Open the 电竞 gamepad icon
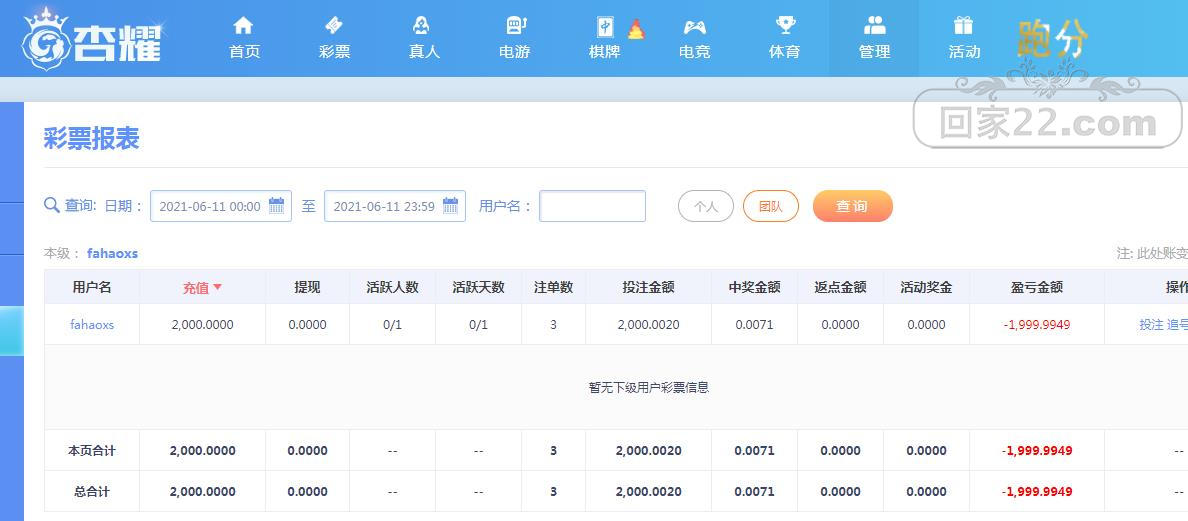Screen dimensions: 1188x521 (695, 27)
